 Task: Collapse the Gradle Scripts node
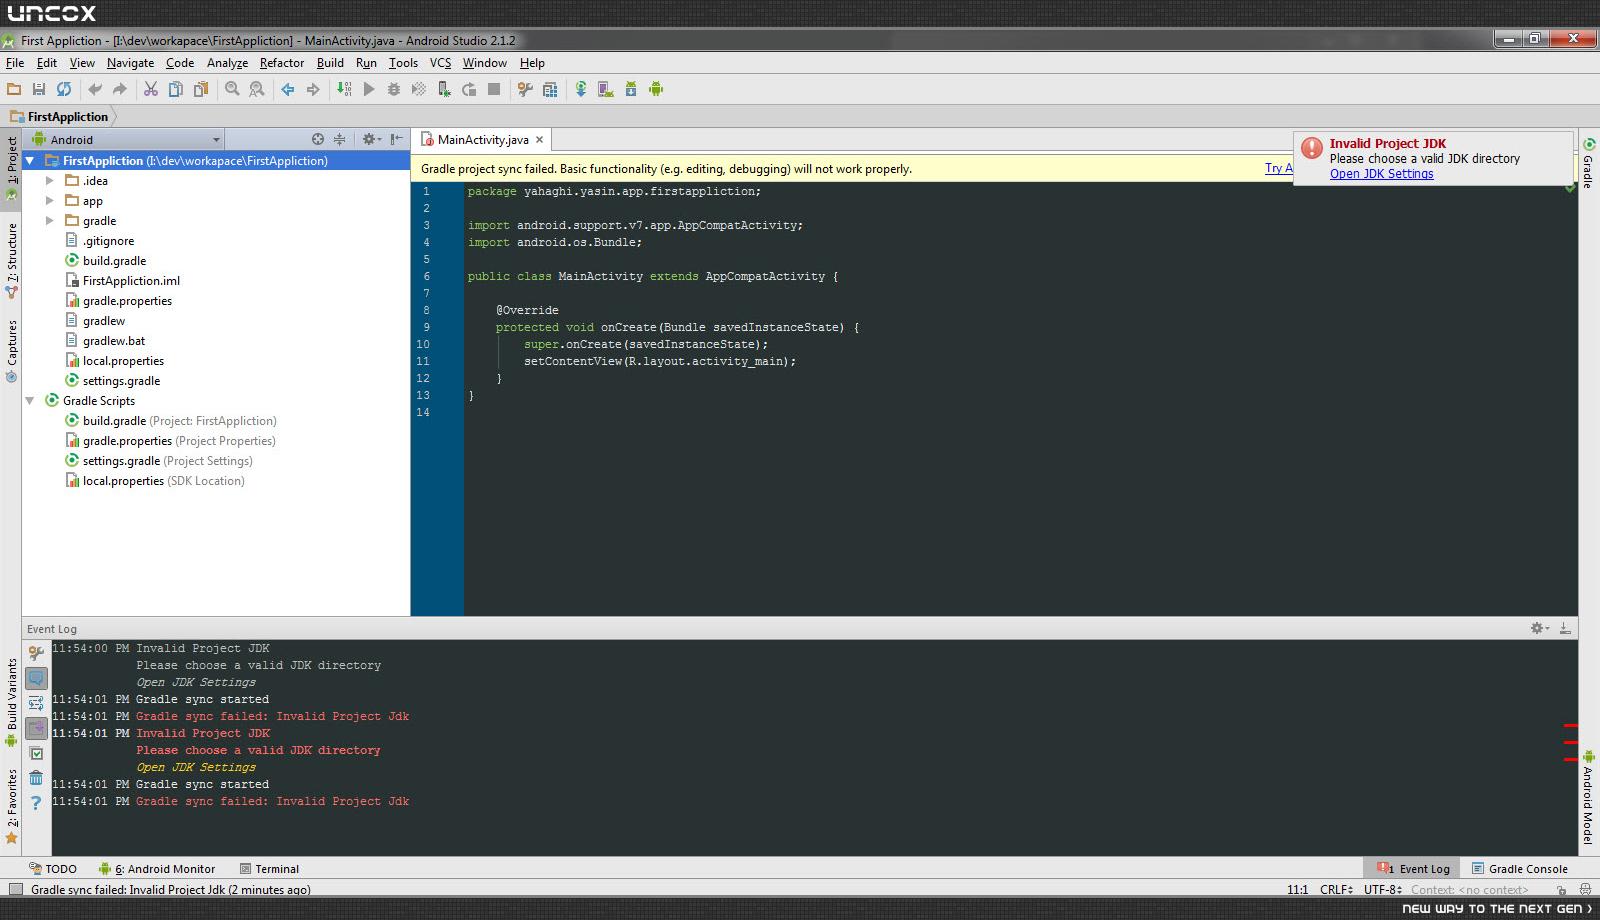pos(30,401)
